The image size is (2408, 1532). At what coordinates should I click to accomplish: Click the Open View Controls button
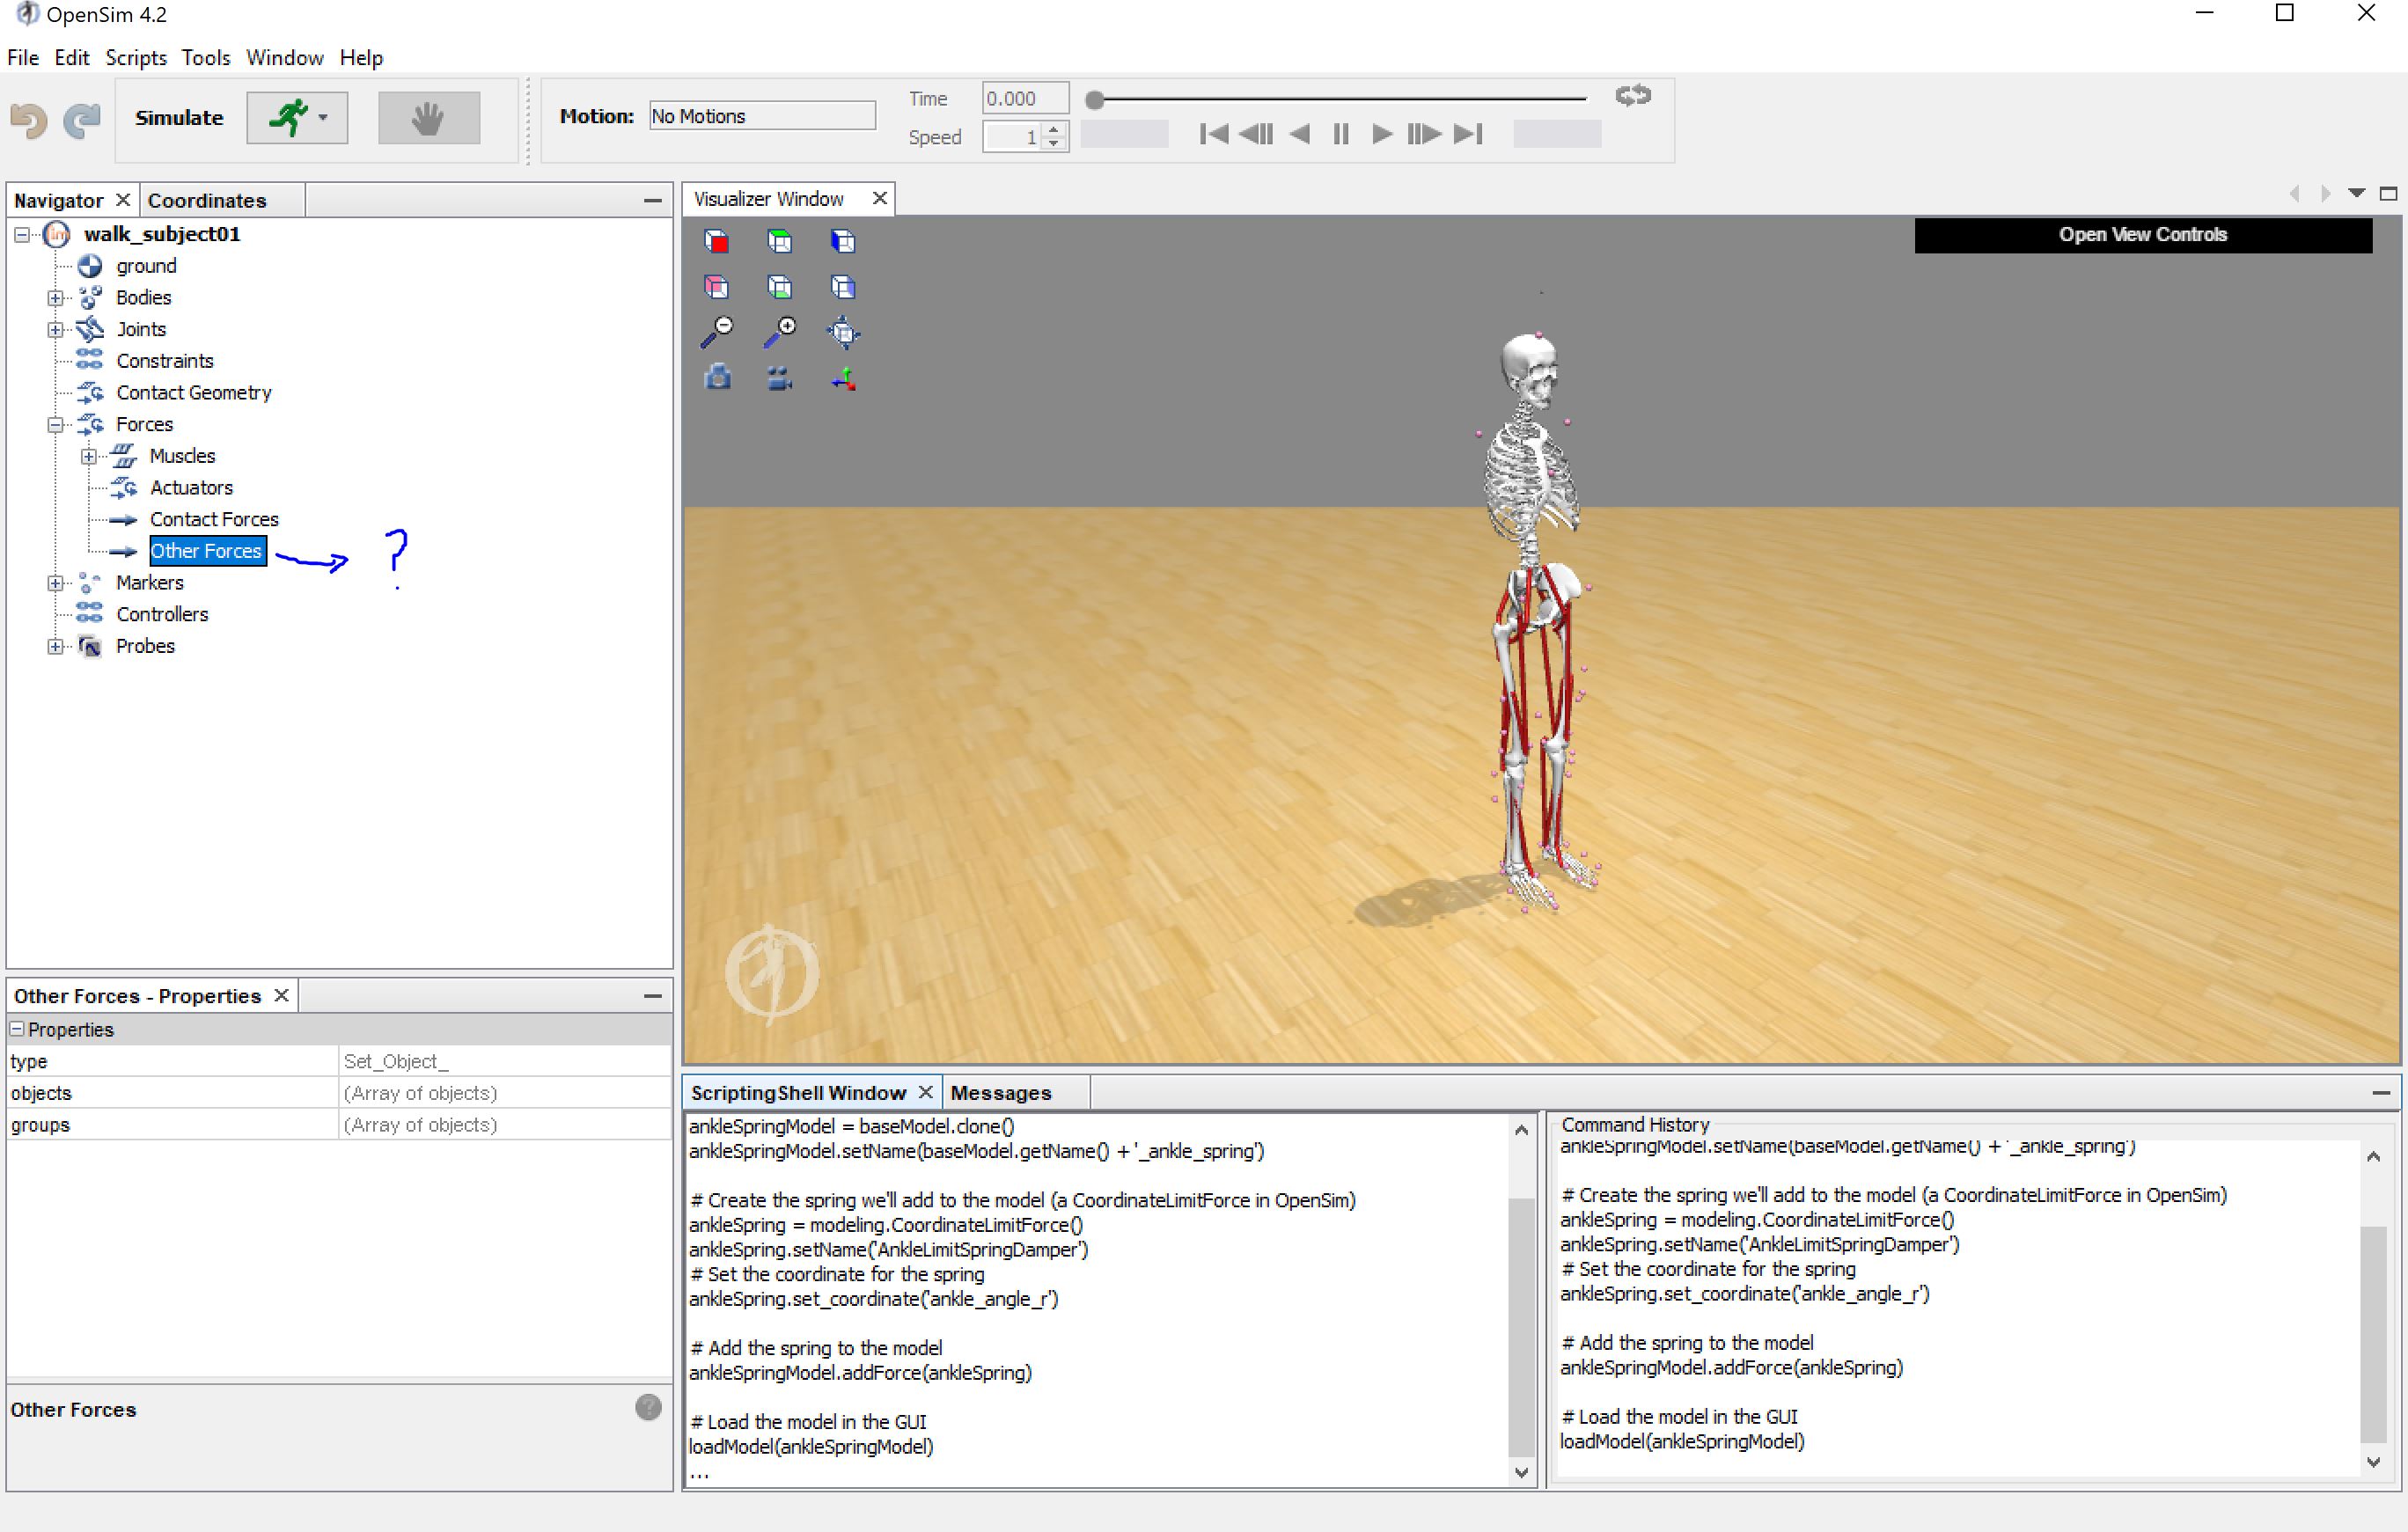pyautogui.click(x=2142, y=234)
